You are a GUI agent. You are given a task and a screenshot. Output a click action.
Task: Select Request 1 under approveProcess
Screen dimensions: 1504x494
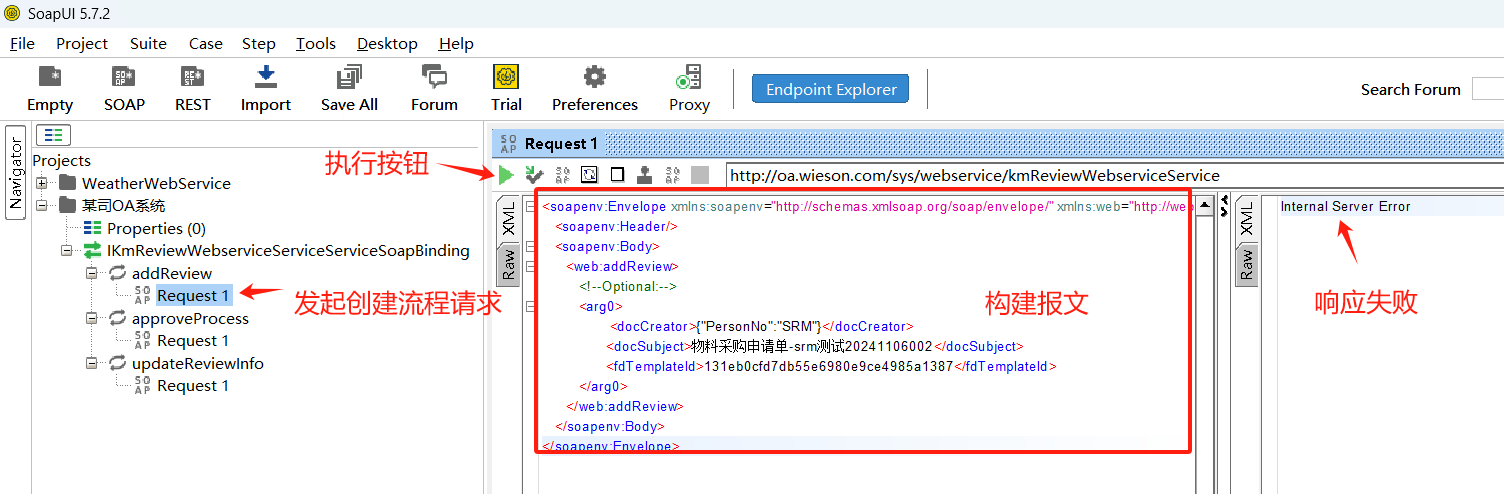[x=193, y=340]
